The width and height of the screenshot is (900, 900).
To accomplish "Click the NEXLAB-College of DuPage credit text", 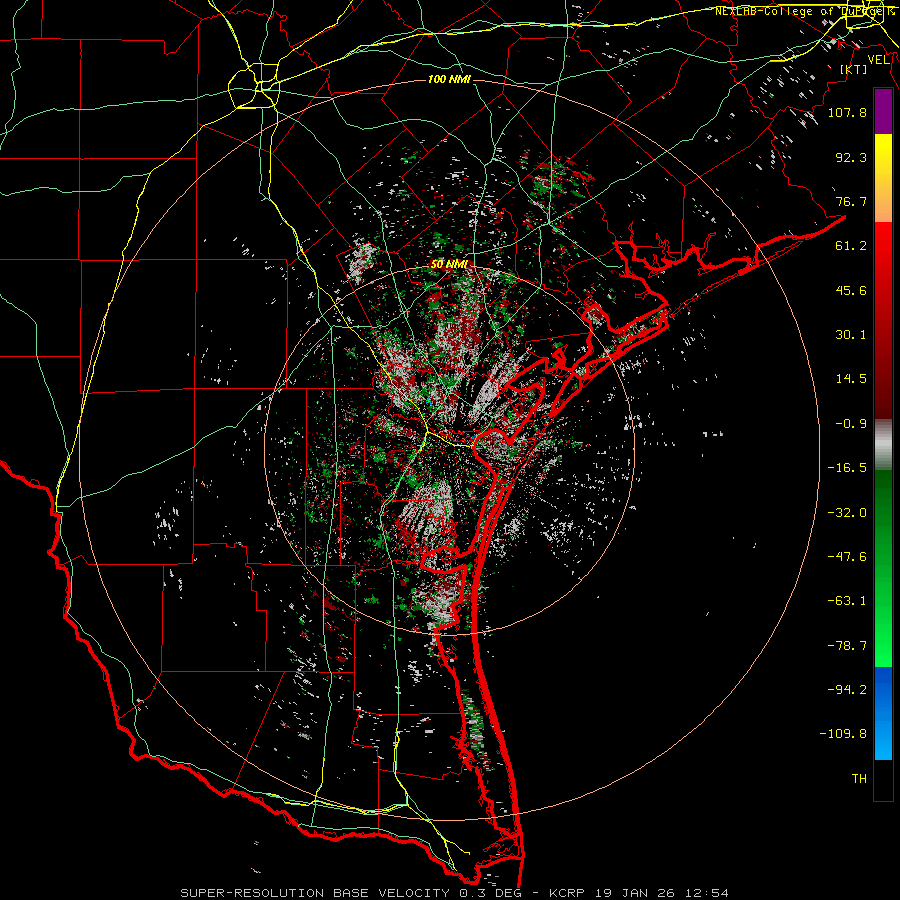I will (x=801, y=11).
